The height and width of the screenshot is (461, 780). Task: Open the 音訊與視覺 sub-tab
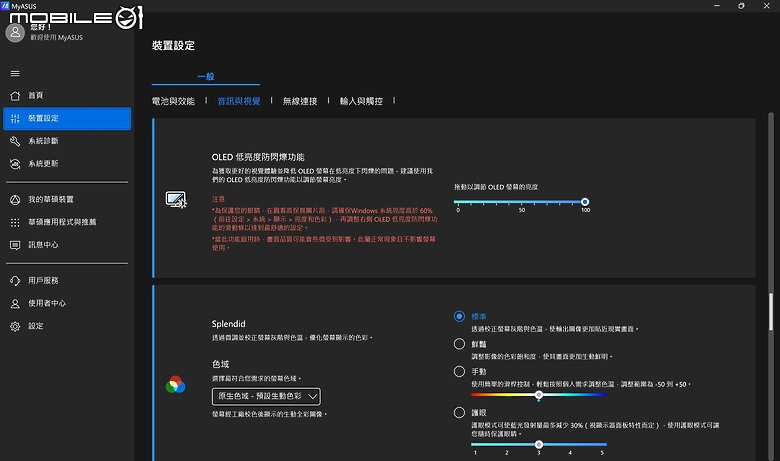click(239, 101)
